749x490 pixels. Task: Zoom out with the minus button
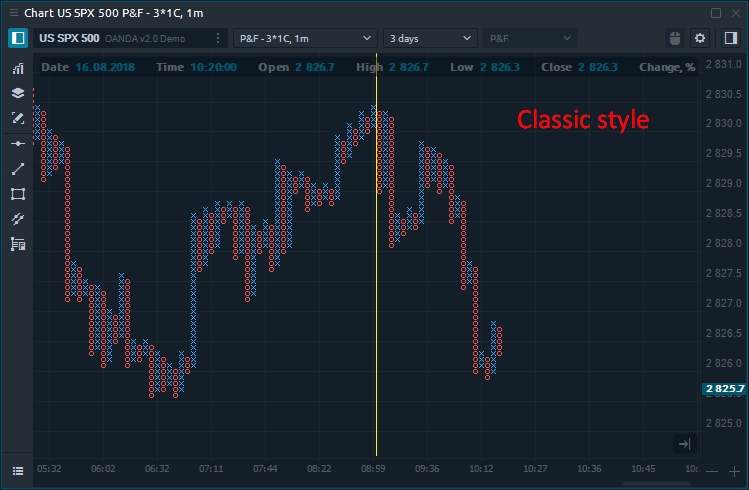pyautogui.click(x=711, y=471)
